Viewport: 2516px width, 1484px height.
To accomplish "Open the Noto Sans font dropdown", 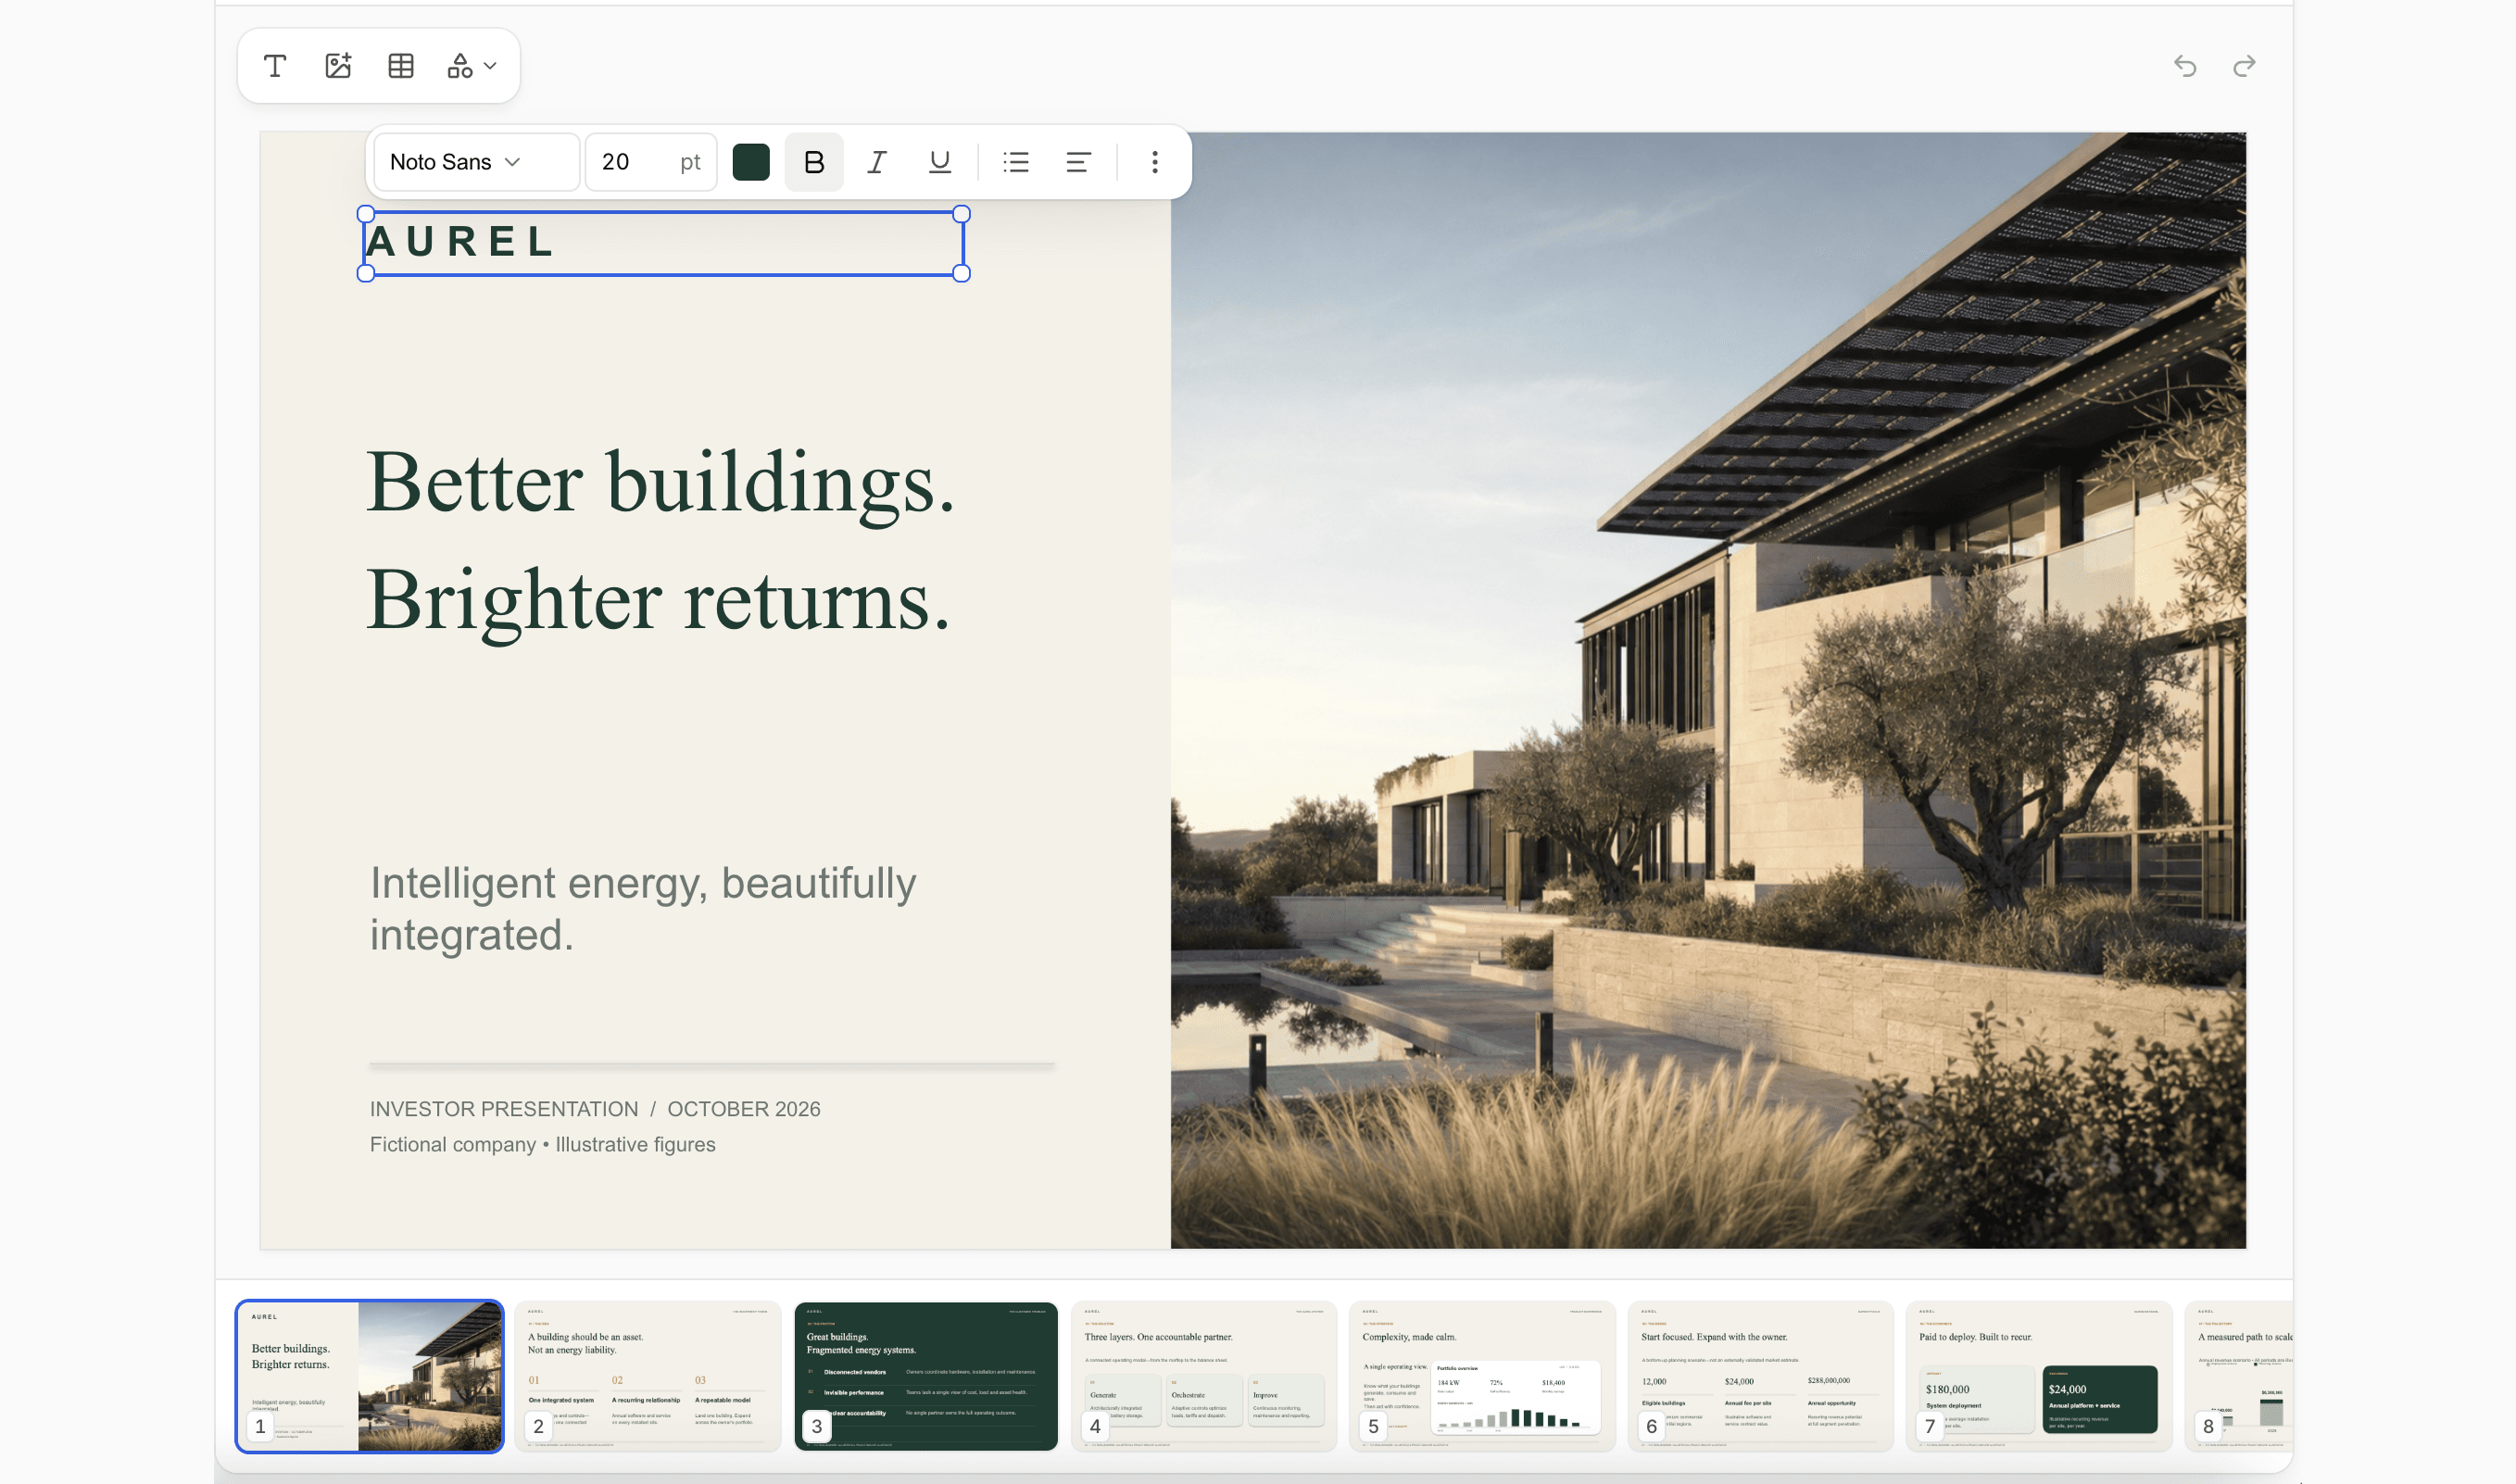I will [x=477, y=162].
